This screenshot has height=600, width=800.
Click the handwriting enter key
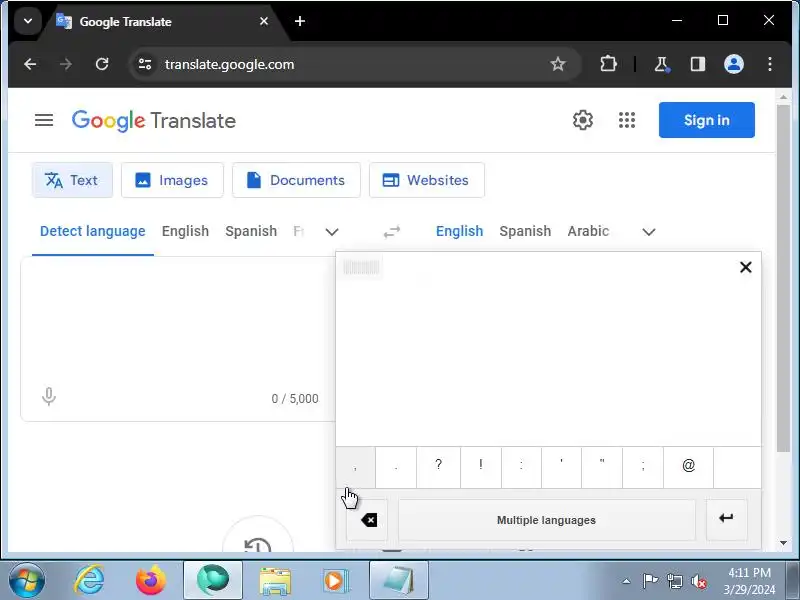click(727, 520)
